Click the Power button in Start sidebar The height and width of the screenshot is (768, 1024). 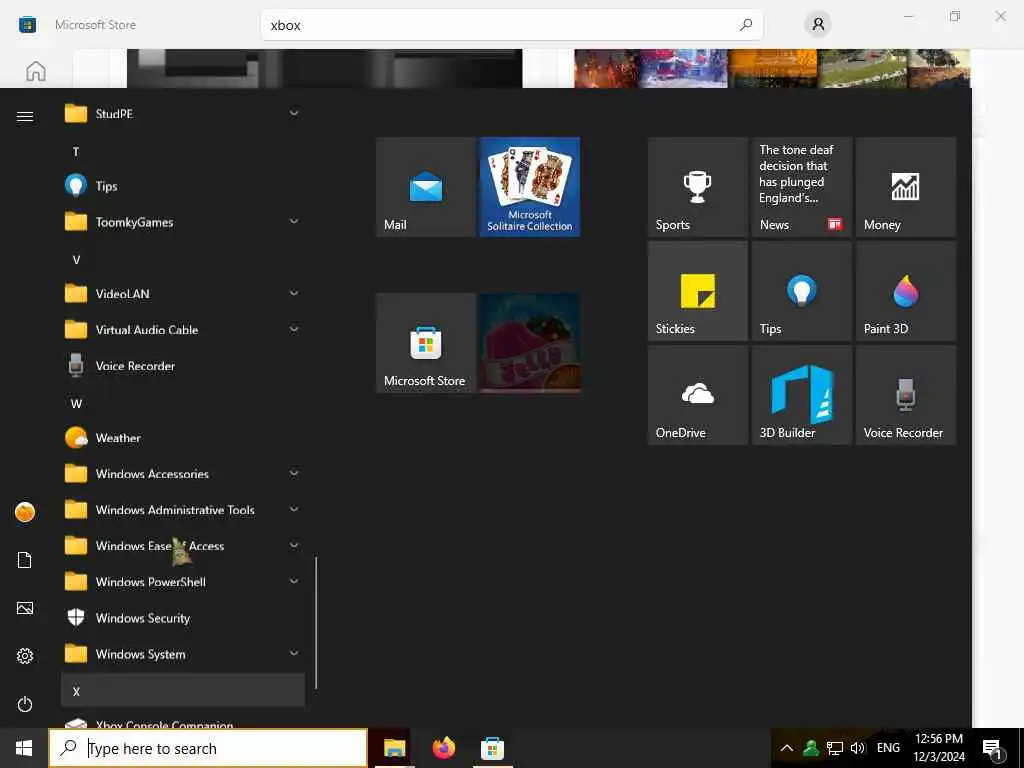25,704
